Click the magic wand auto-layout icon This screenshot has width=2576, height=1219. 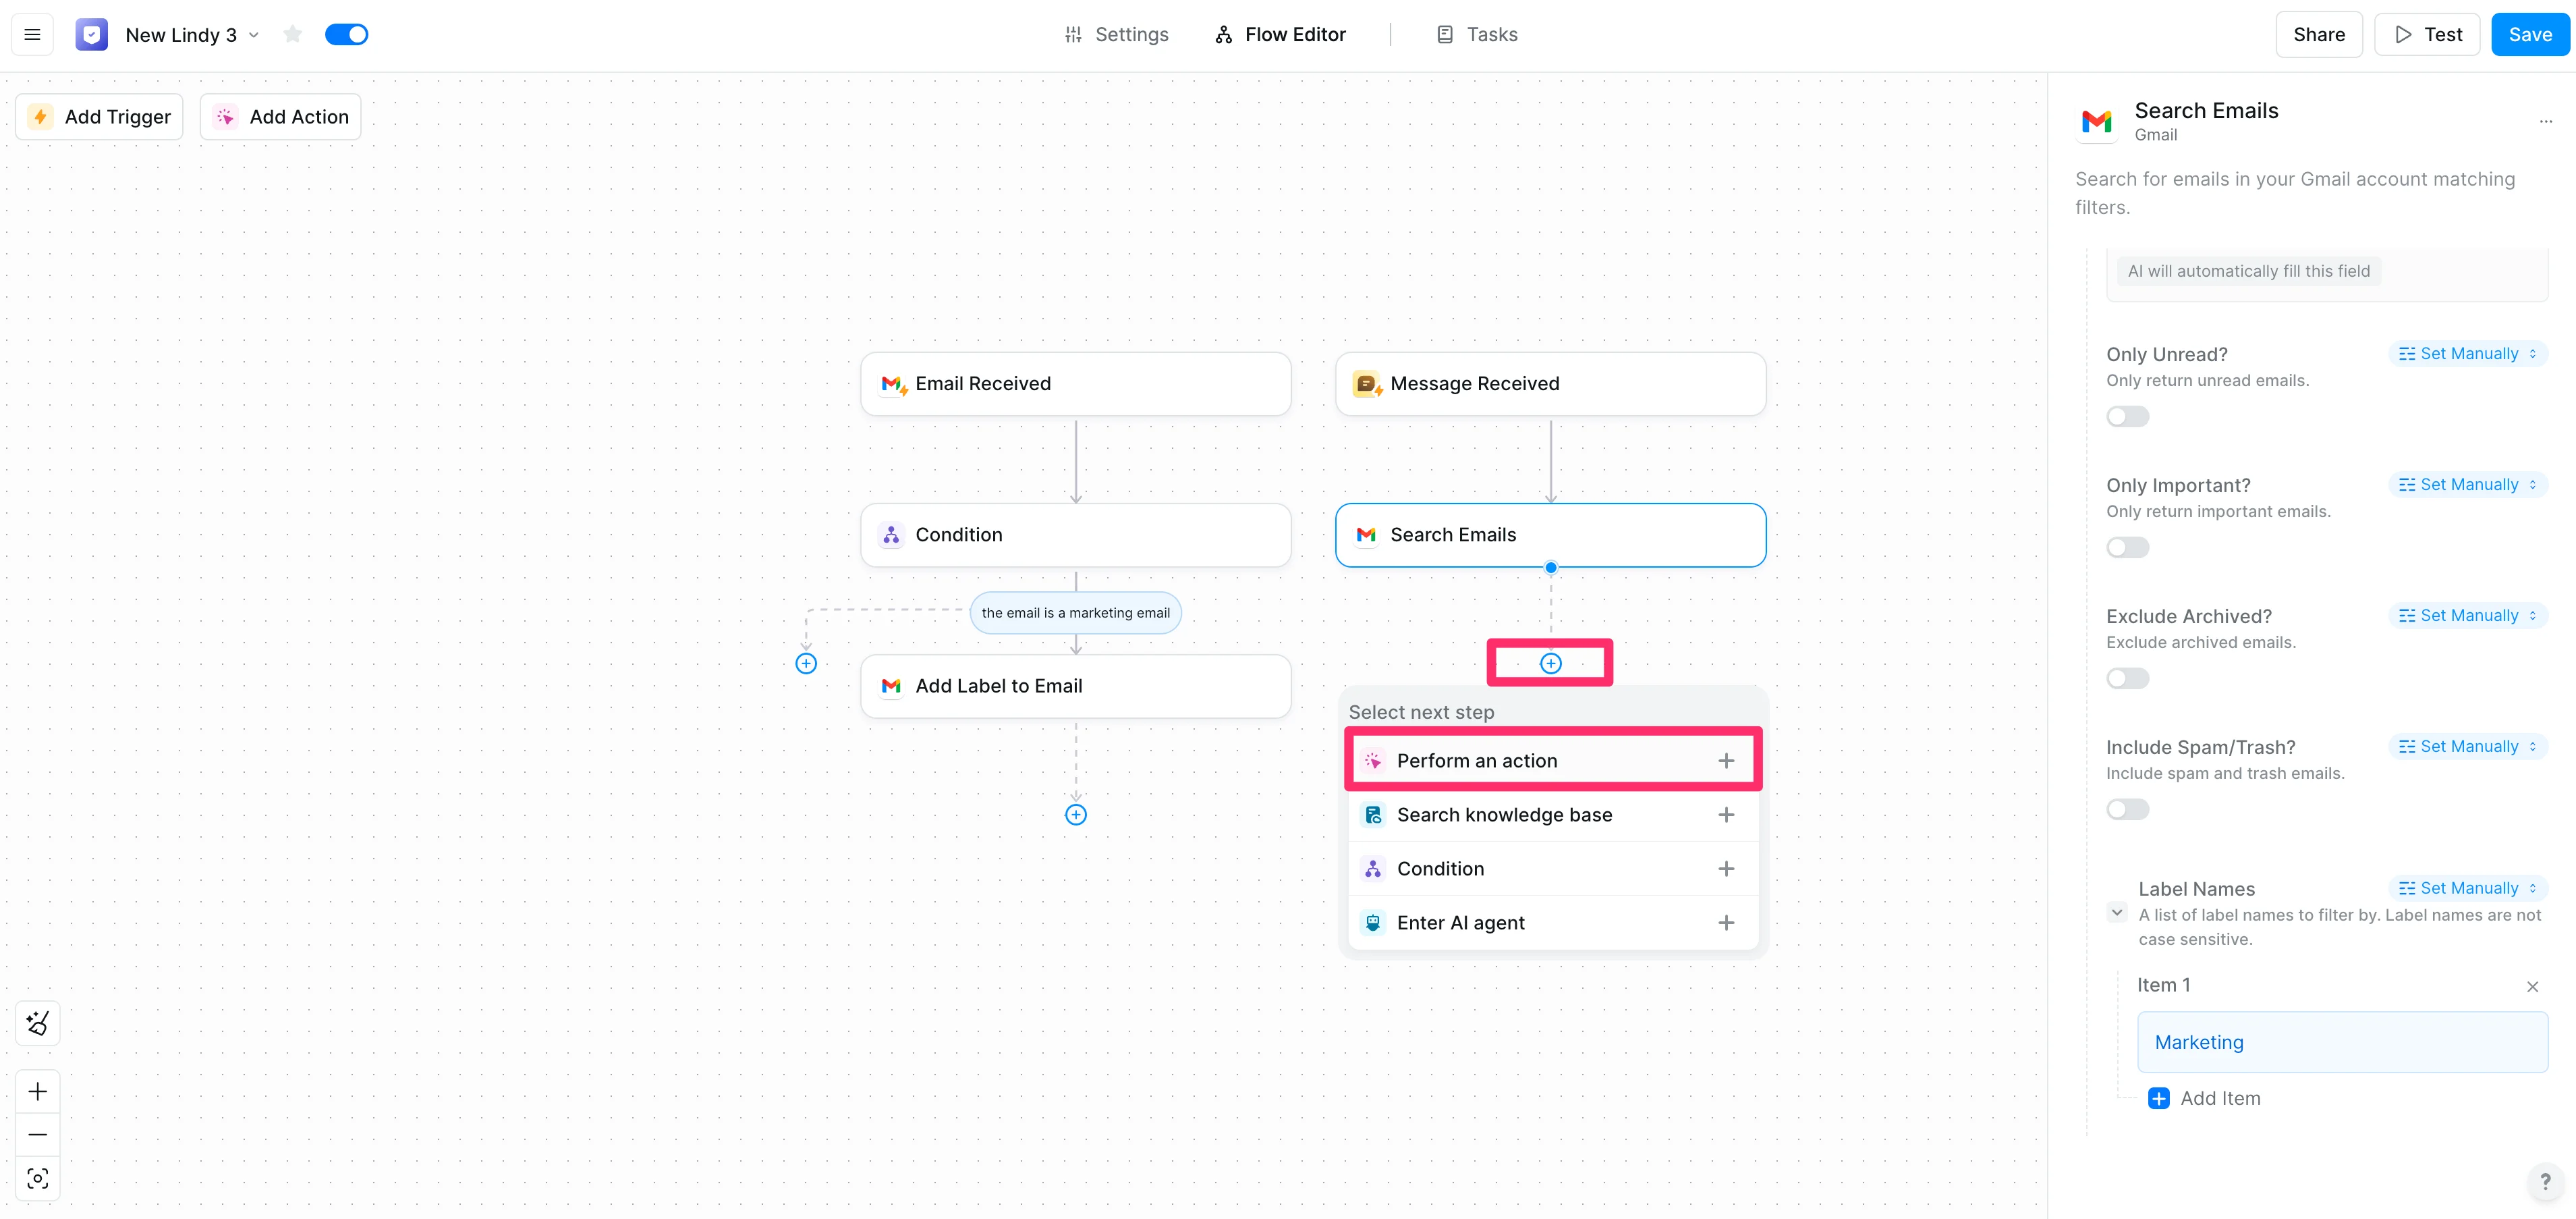pos(38,1023)
